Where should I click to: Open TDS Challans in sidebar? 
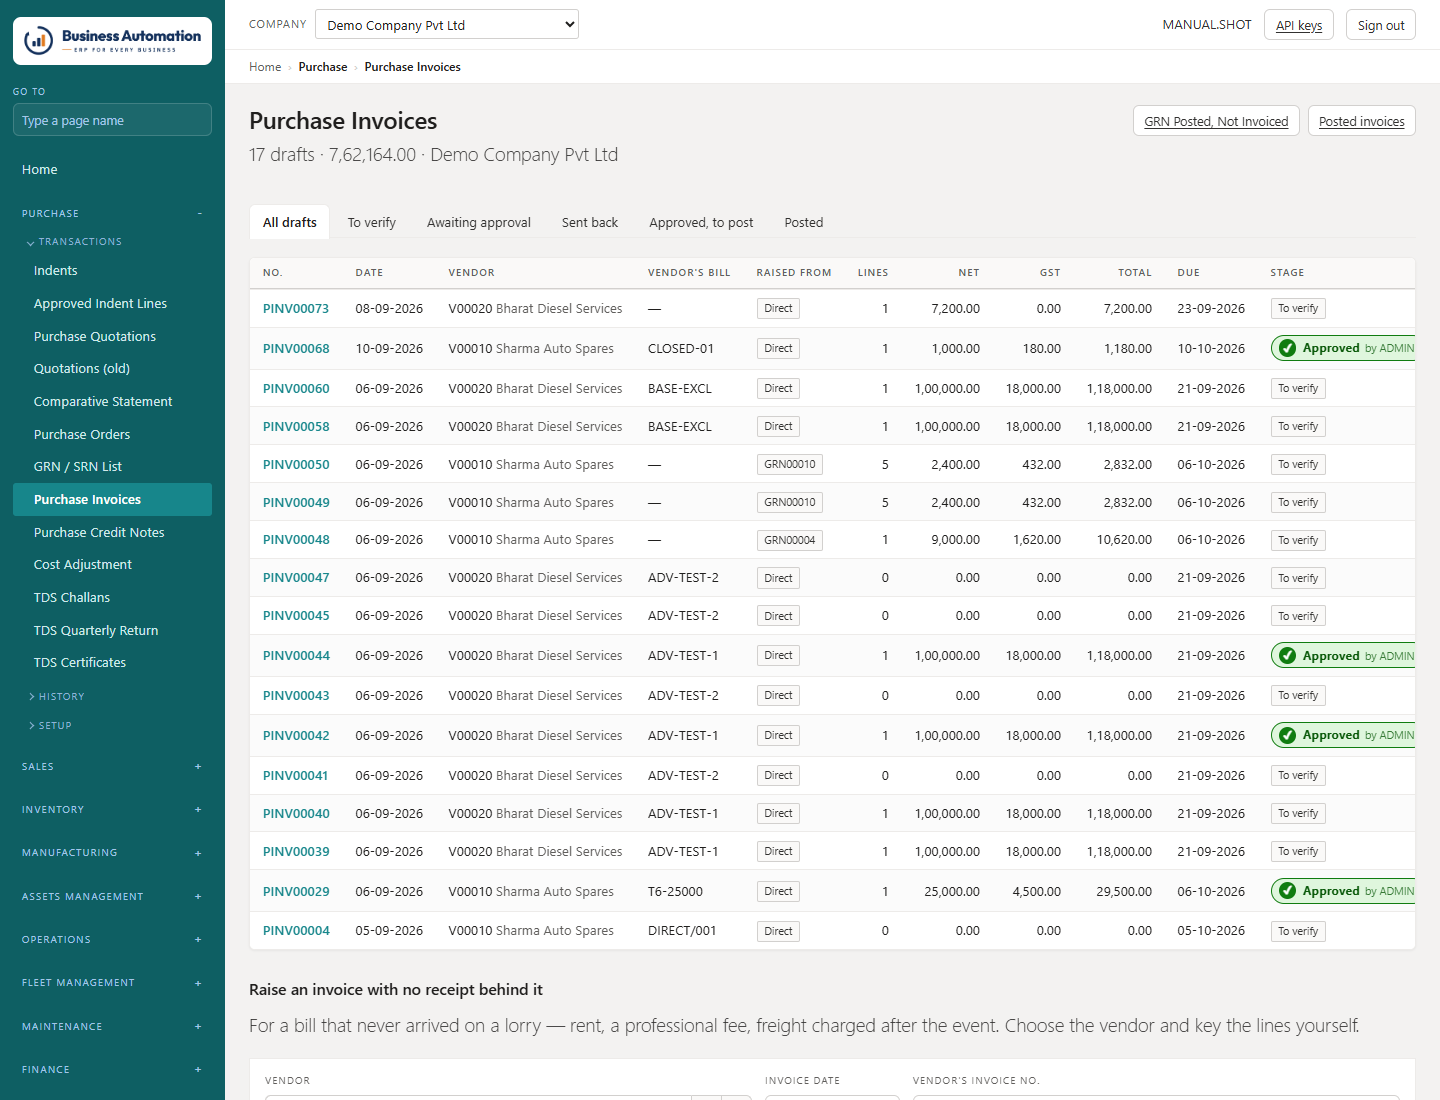[x=112, y=598]
